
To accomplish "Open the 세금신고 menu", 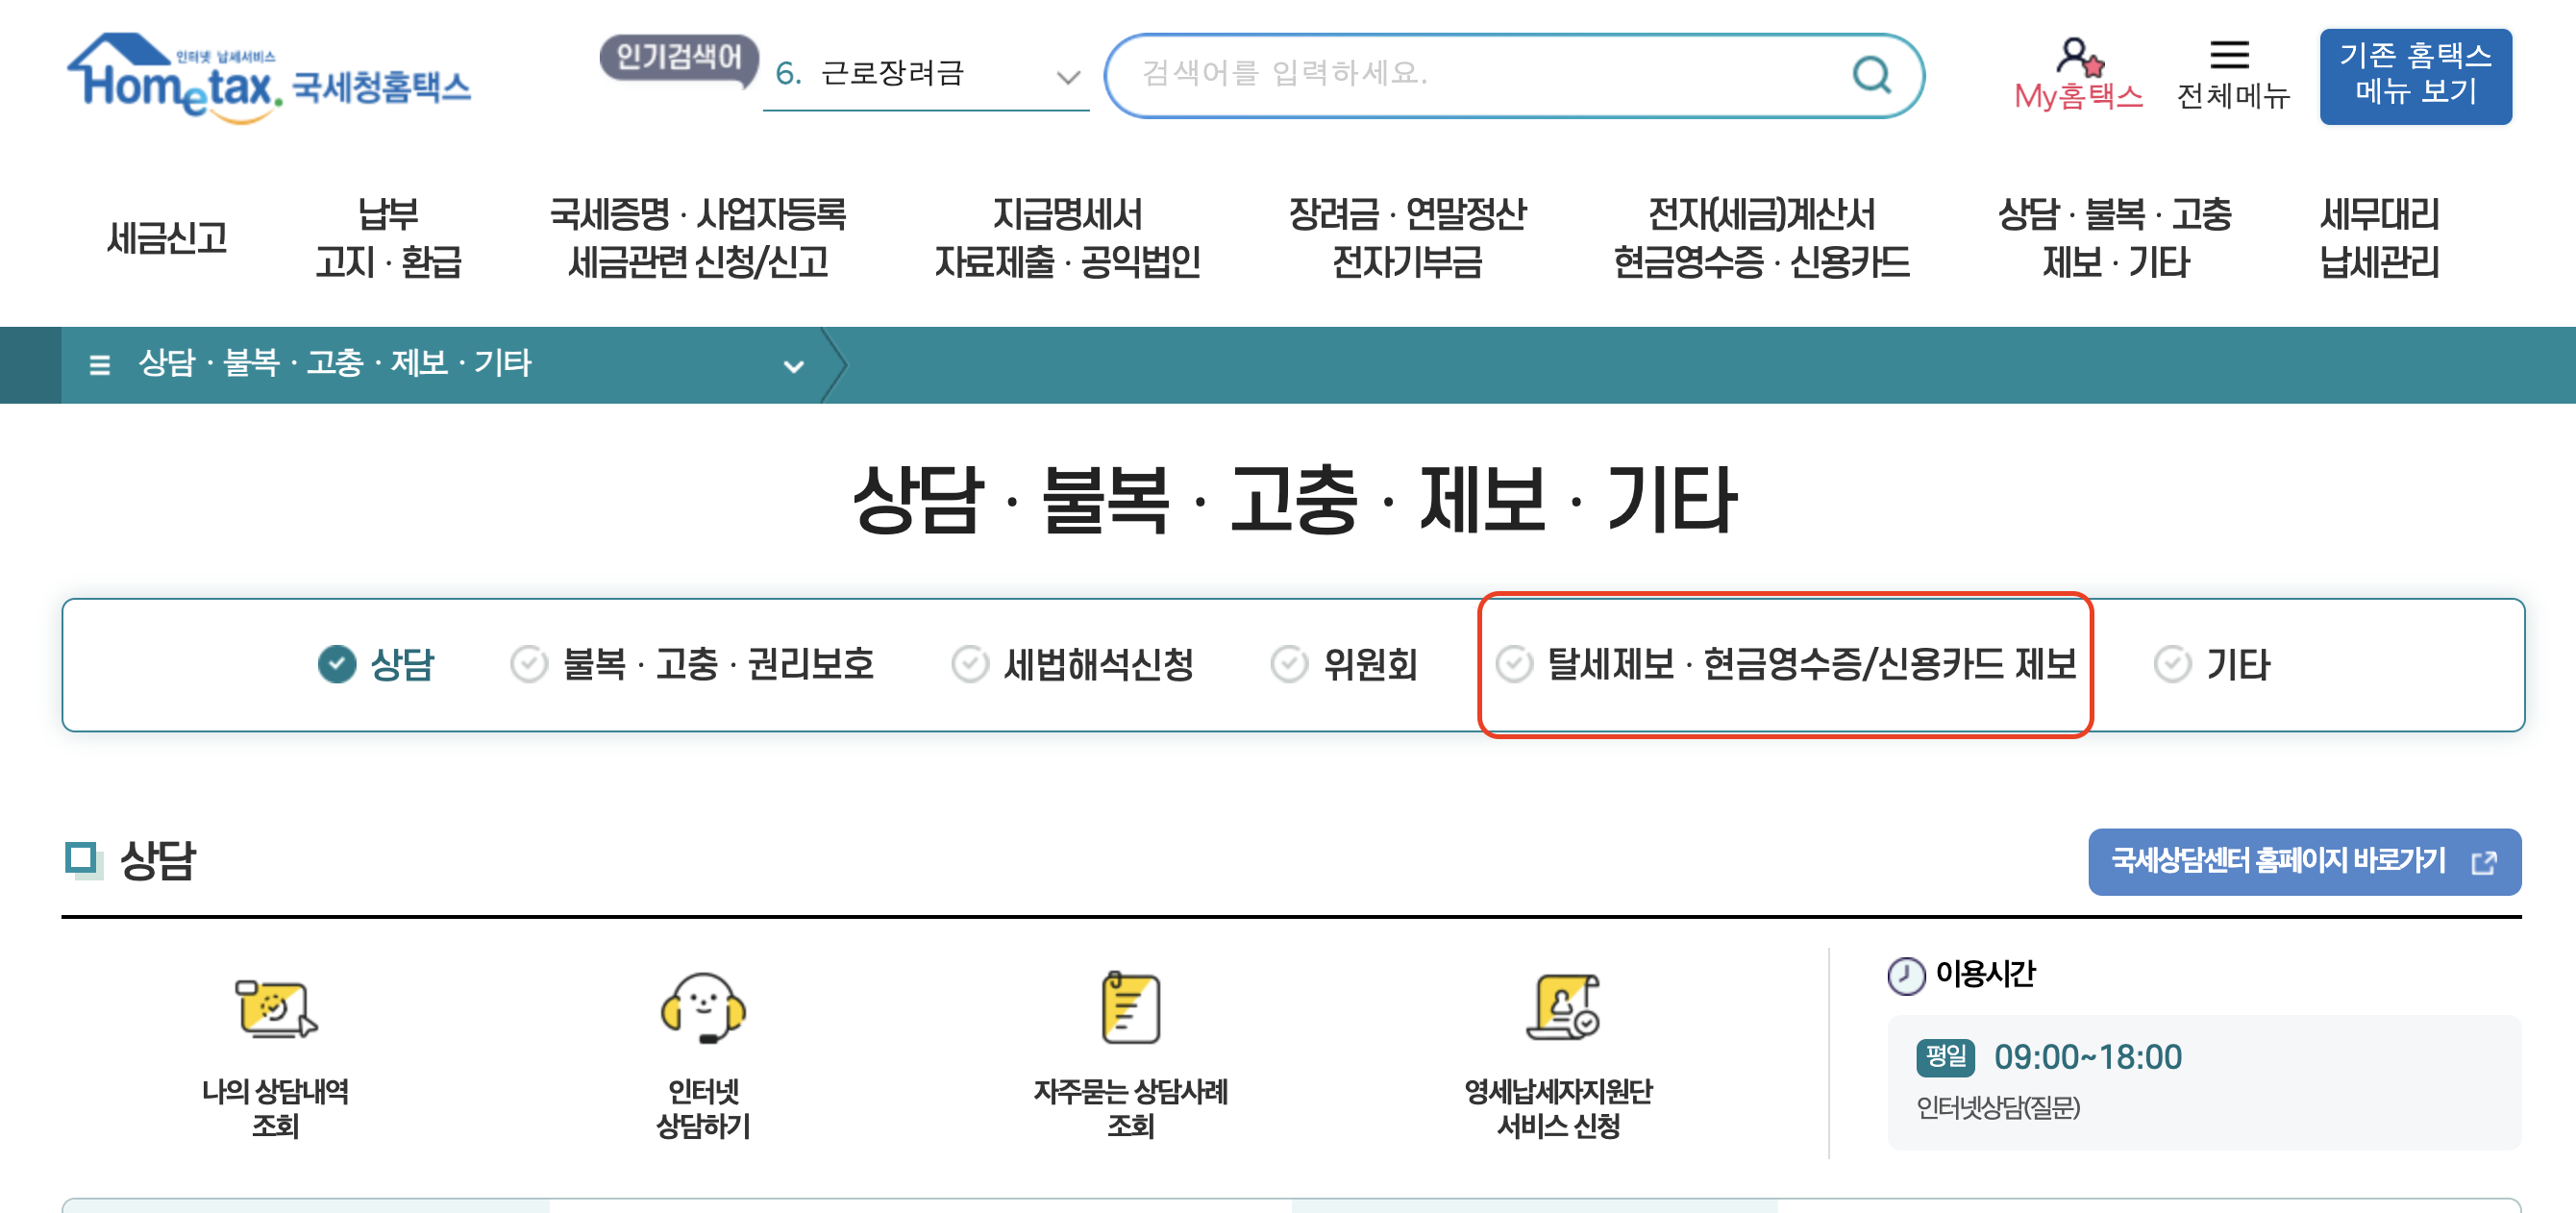I will pos(168,238).
